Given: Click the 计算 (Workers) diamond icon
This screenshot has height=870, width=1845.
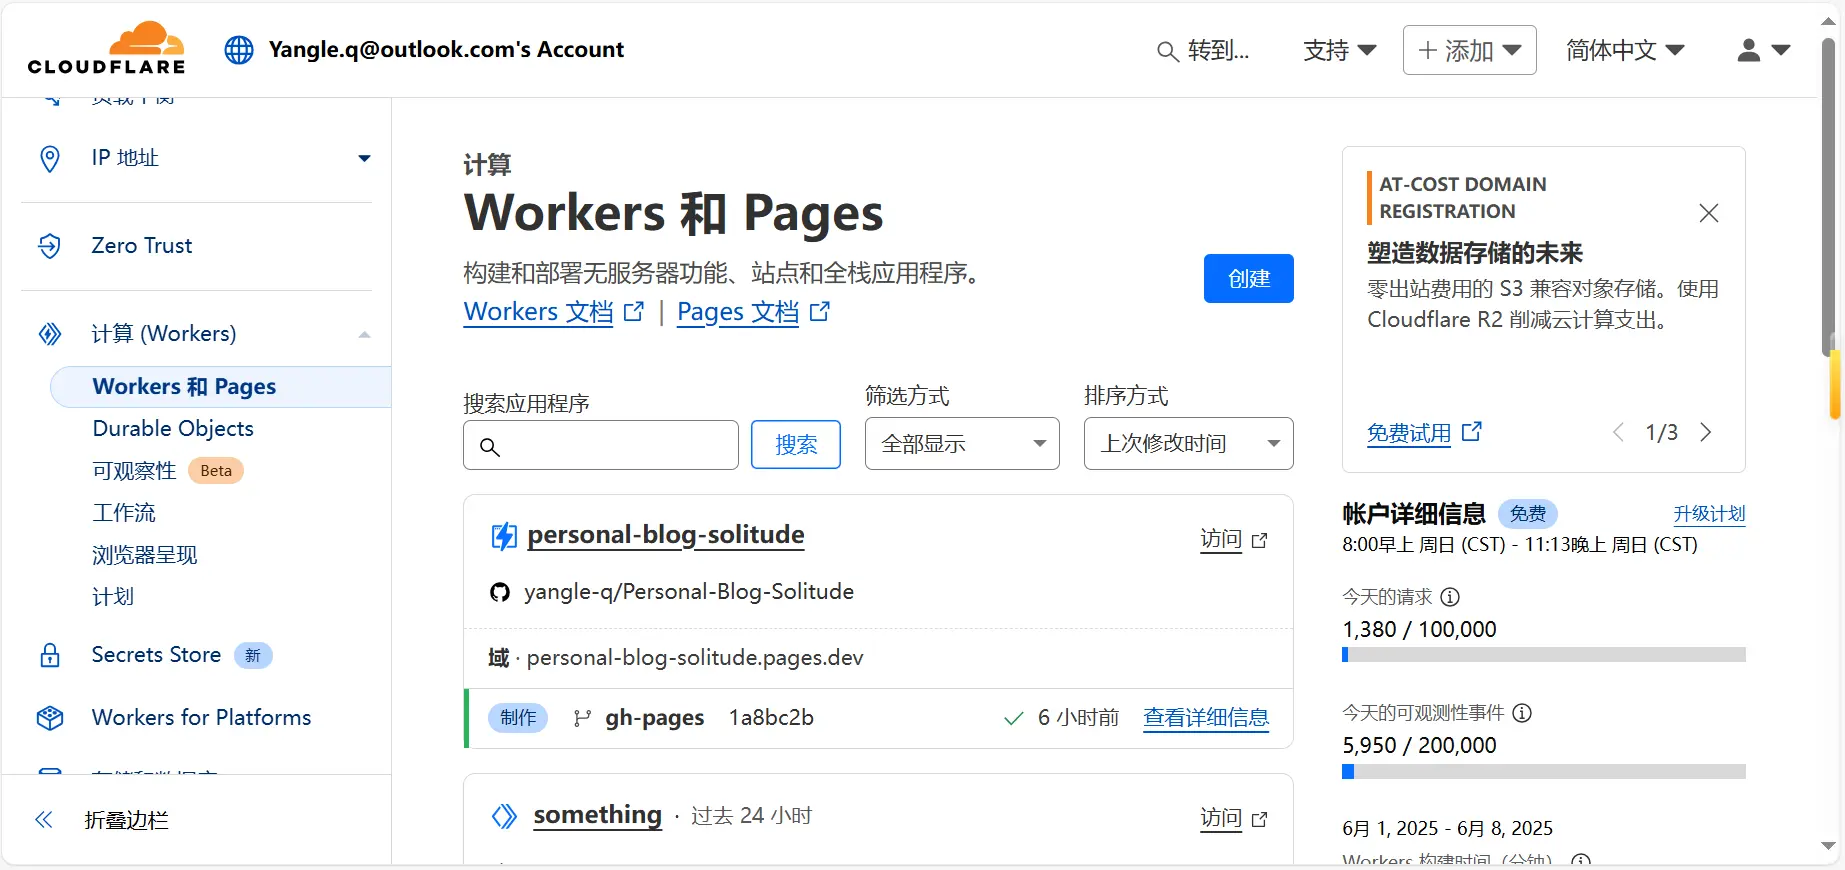Looking at the screenshot, I should 49,334.
